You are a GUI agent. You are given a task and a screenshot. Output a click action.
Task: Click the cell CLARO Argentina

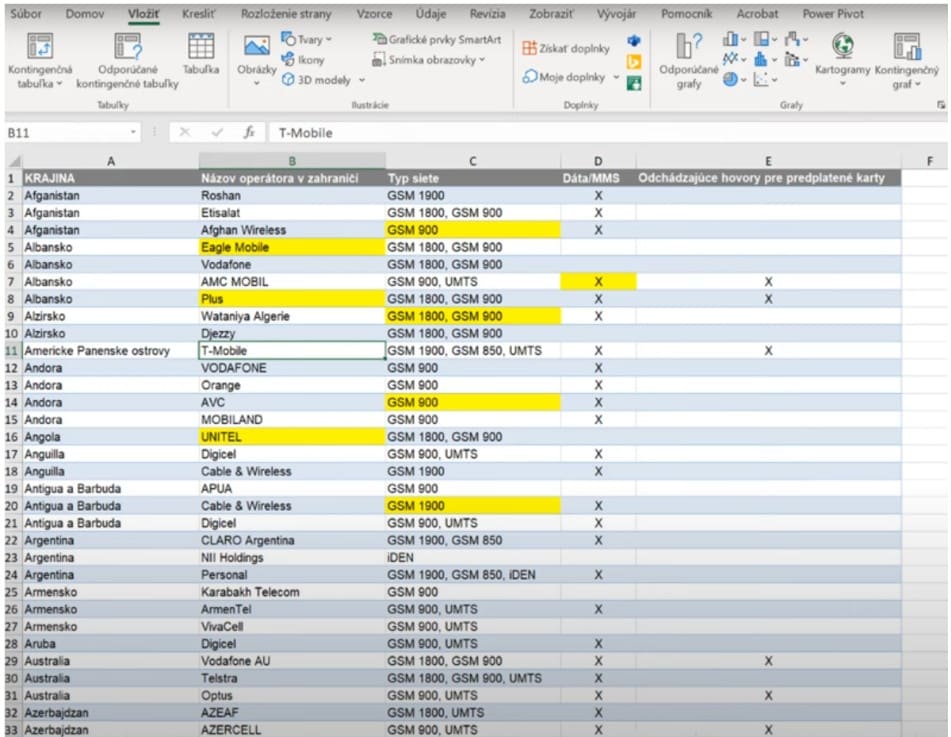[292, 540]
